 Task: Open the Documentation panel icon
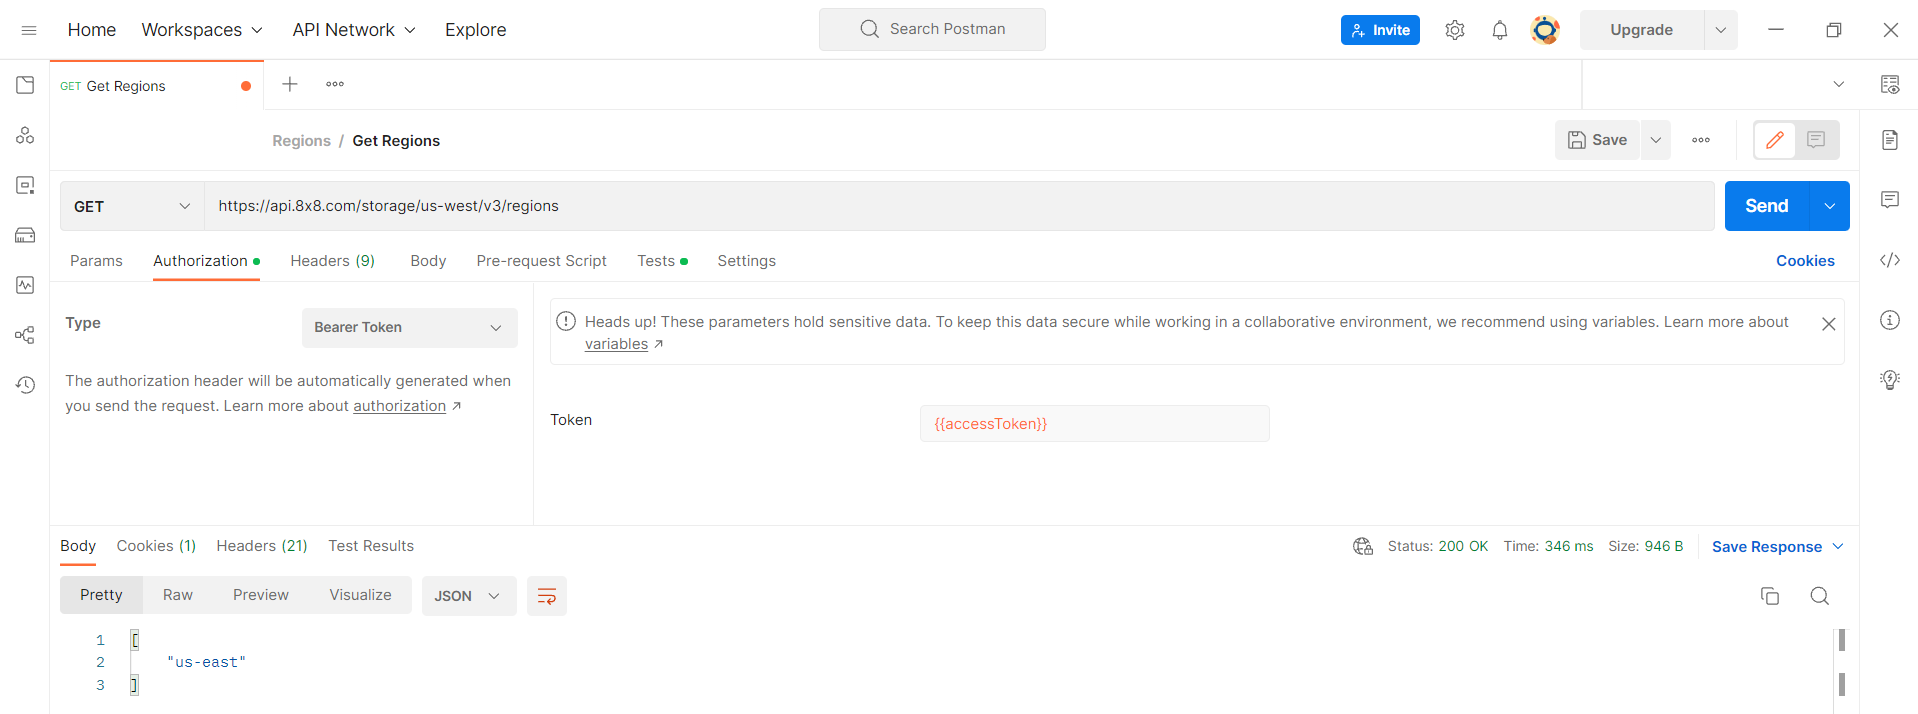pyautogui.click(x=1890, y=140)
